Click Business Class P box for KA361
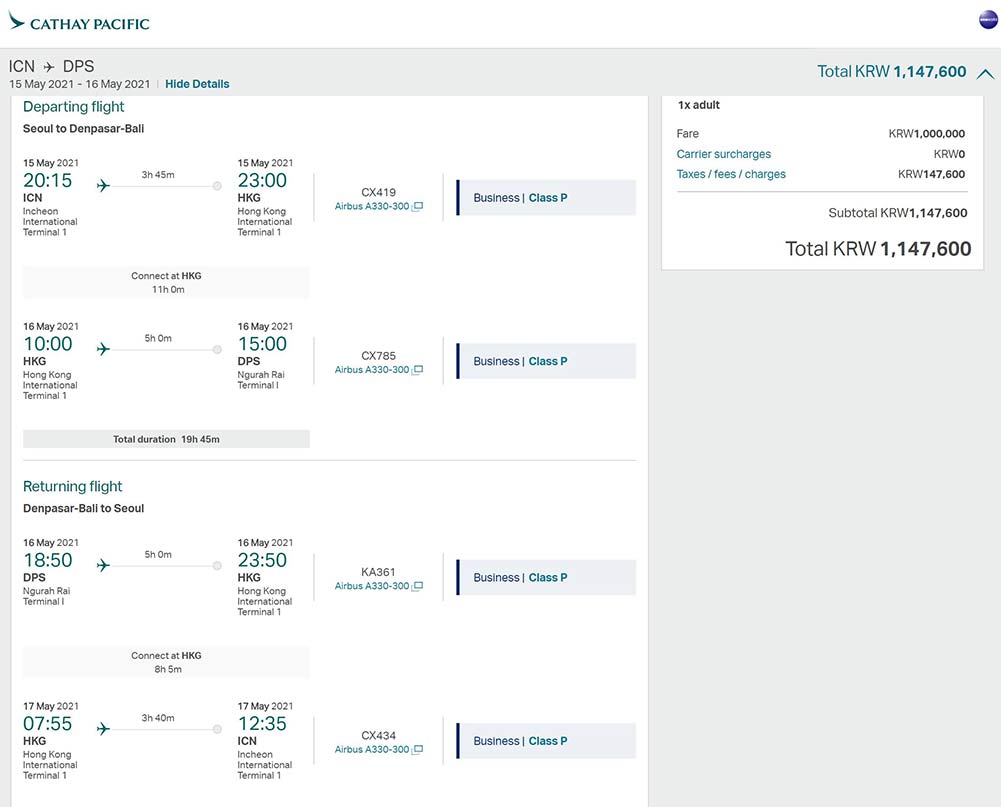The height and width of the screenshot is (807, 1001). (x=546, y=578)
